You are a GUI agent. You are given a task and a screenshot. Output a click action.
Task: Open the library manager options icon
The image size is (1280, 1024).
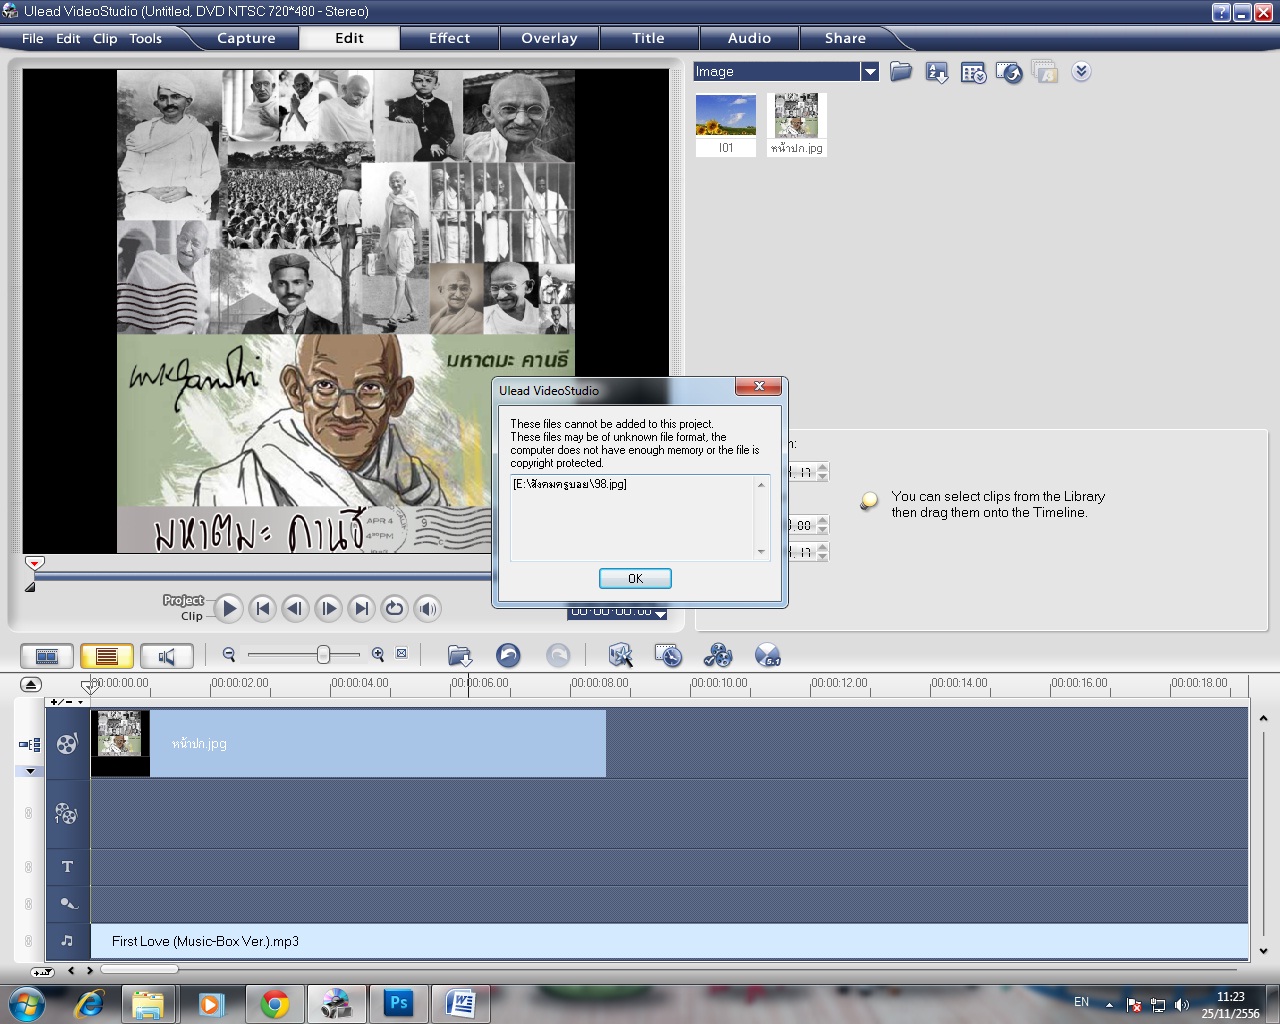[973, 72]
